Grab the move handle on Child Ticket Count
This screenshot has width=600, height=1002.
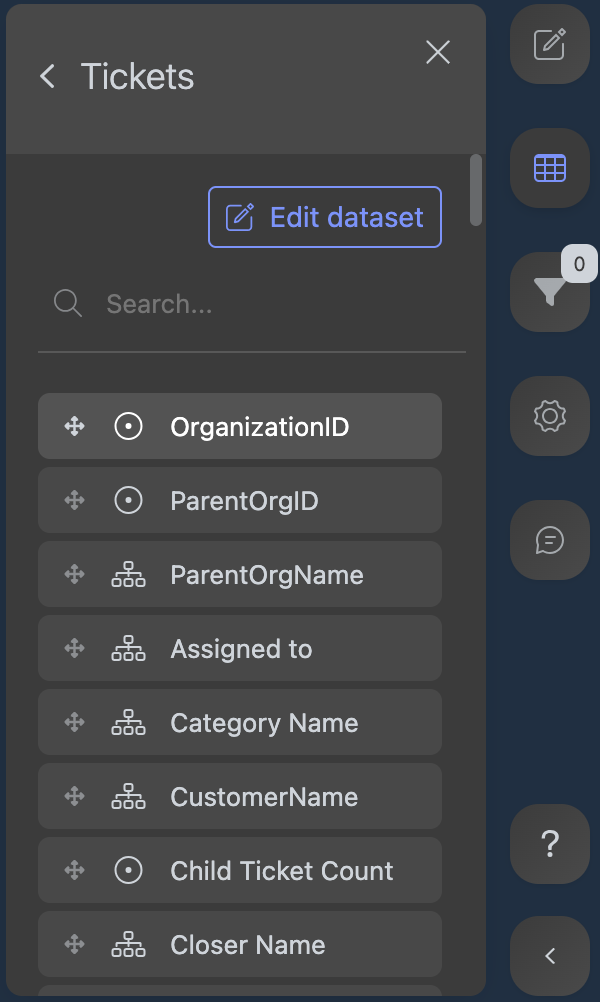75,870
